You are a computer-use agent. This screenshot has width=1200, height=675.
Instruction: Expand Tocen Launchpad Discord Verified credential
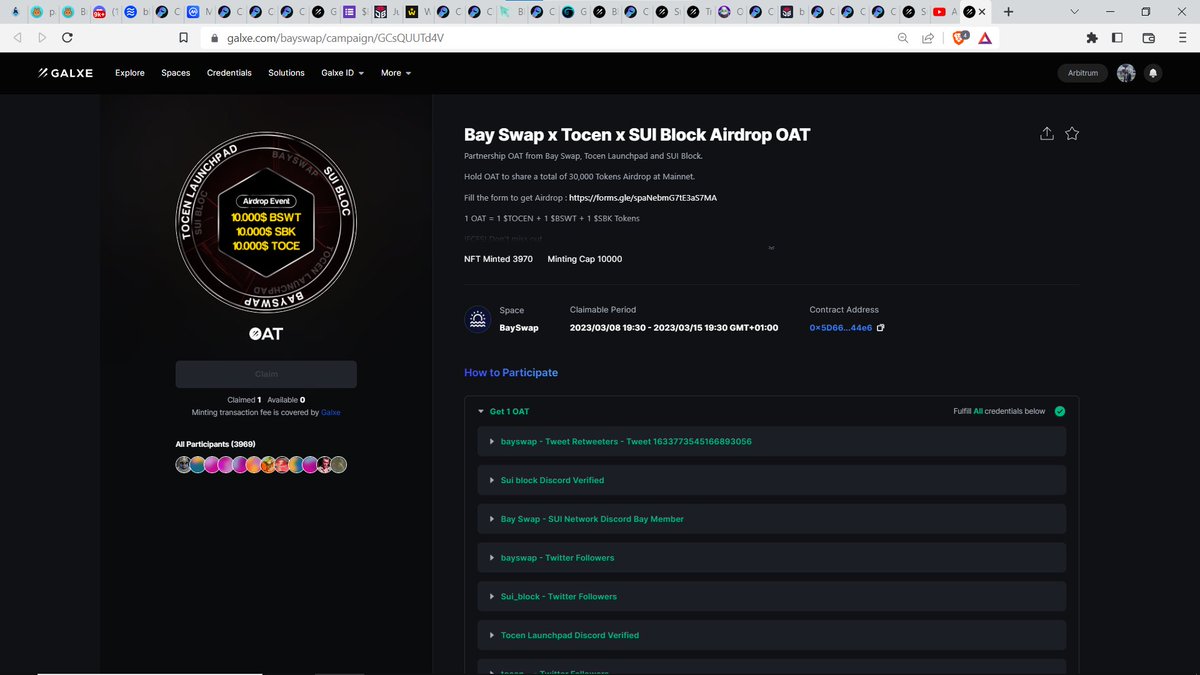pyautogui.click(x=771, y=635)
